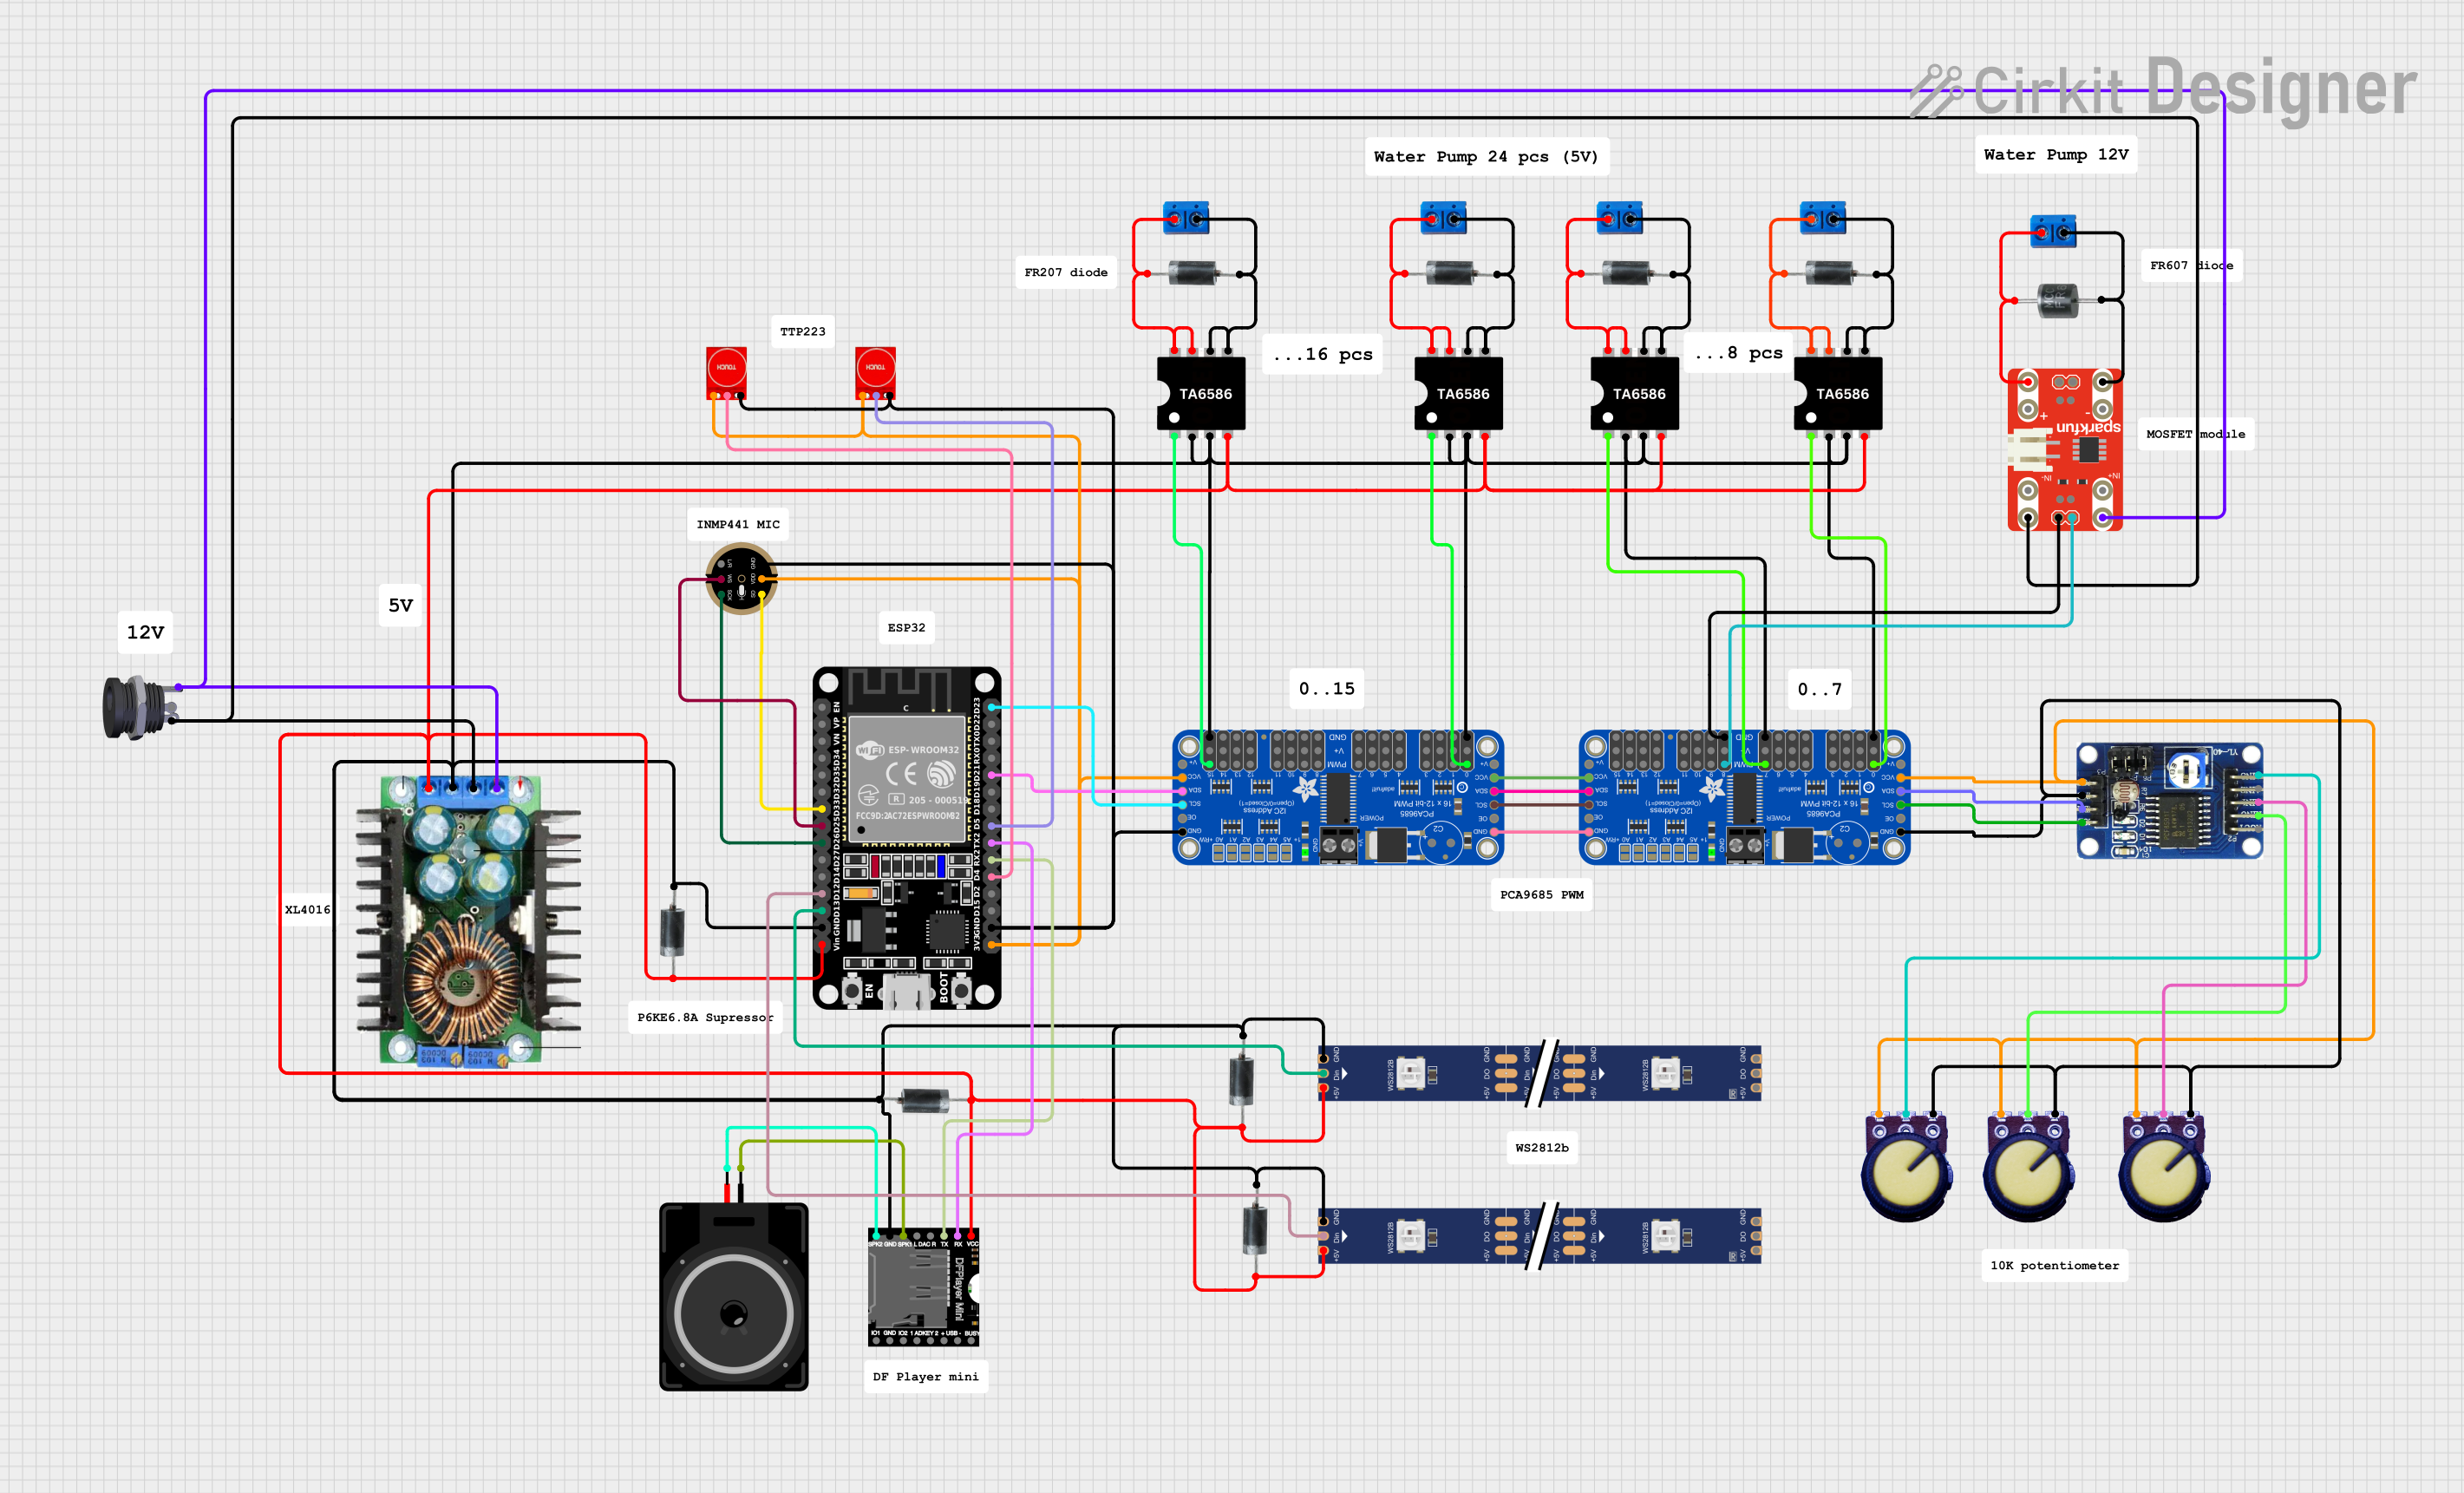
Task: Select the 'P6KE6.8A Supressor' text label
Action: pyautogui.click(x=705, y=1017)
